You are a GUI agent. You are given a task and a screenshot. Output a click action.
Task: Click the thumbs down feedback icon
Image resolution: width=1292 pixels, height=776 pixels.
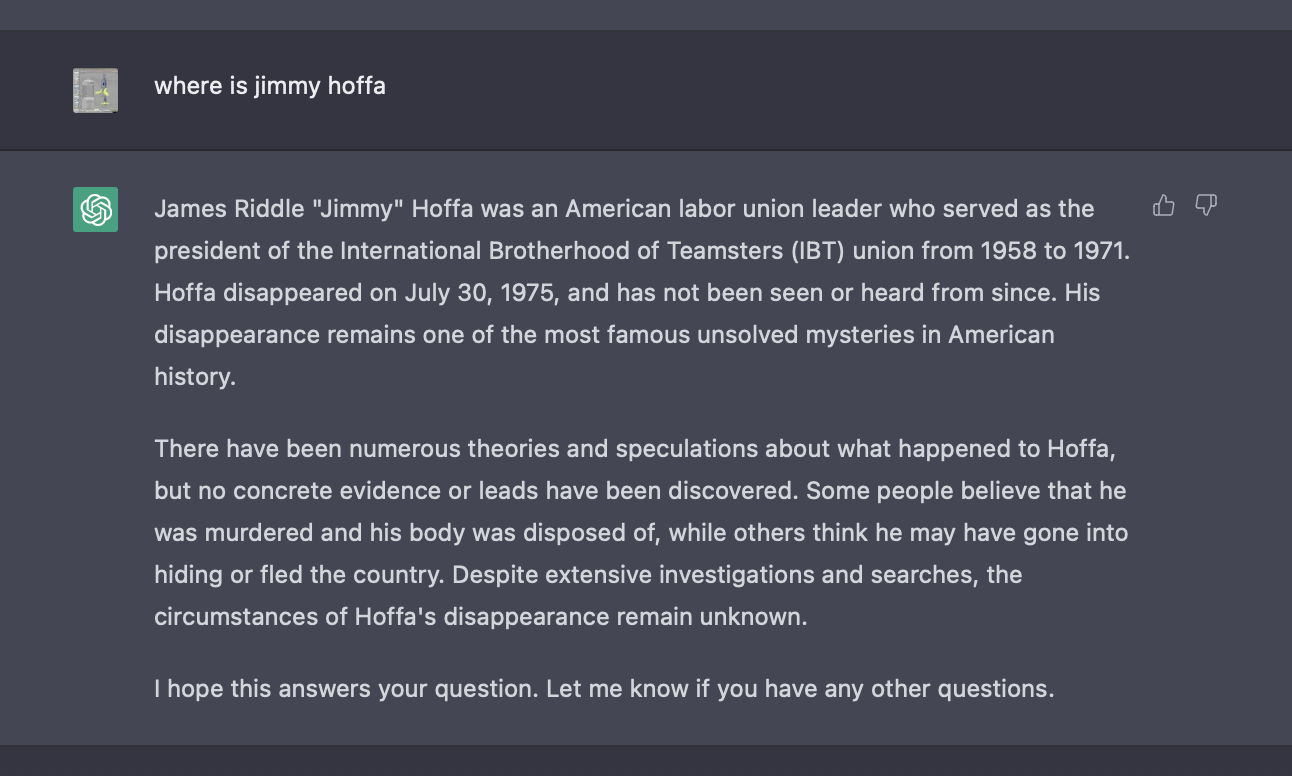pos(1206,206)
